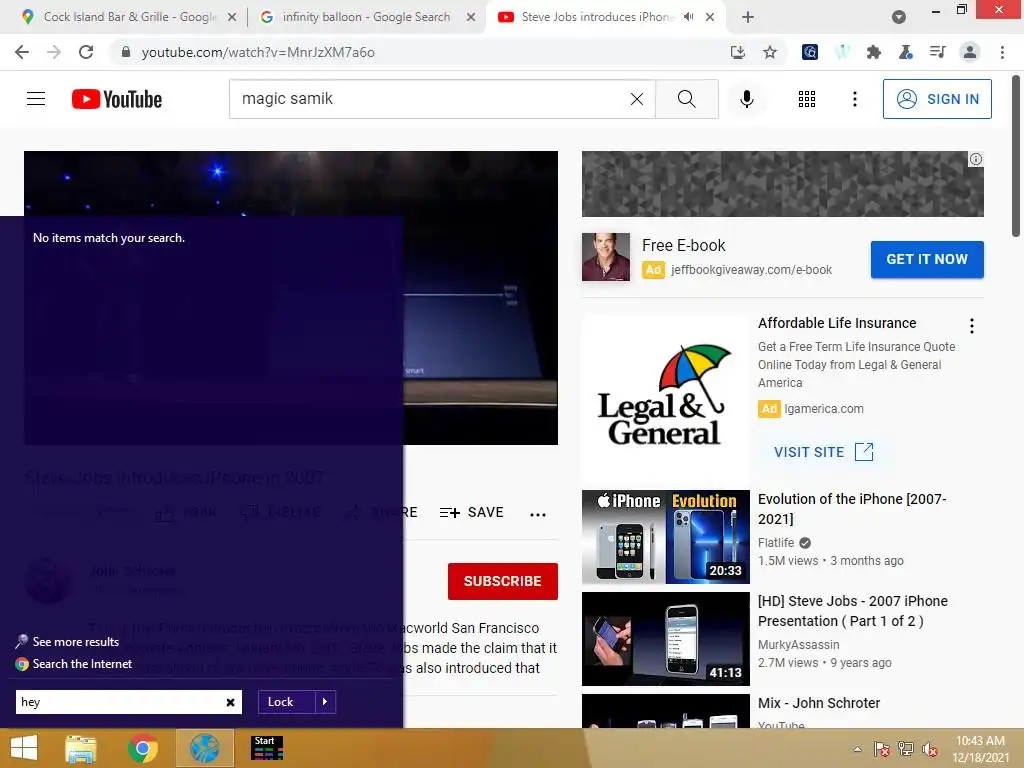The height and width of the screenshot is (768, 1024).
Task: Switch to Cock Island Bar & Grille tab
Action: (x=129, y=17)
